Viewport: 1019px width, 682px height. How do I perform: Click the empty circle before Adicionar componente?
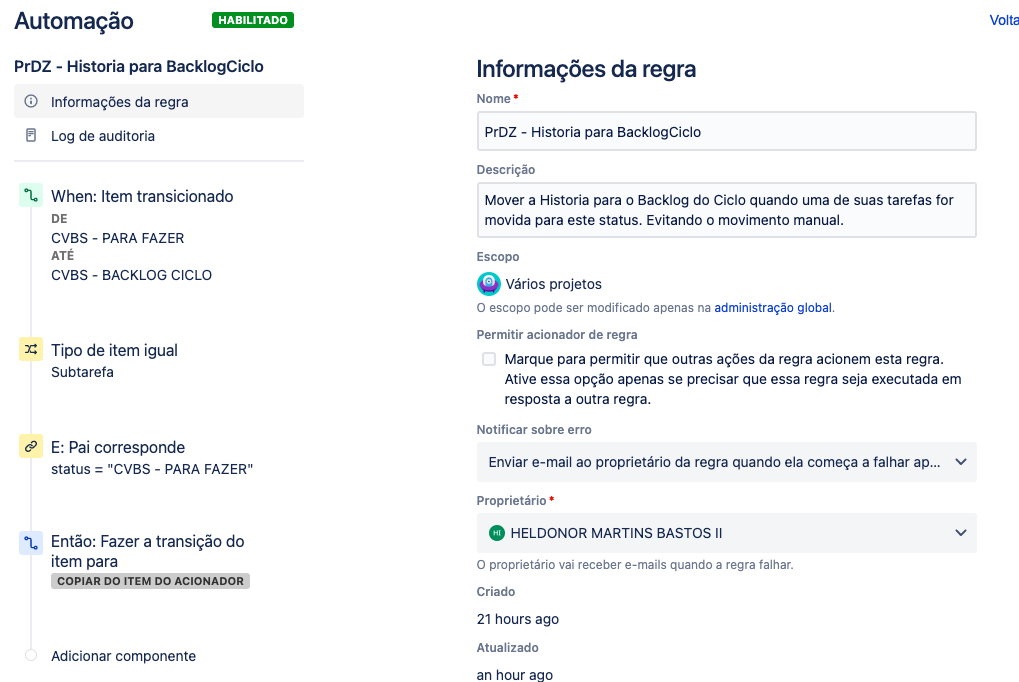tap(31, 655)
